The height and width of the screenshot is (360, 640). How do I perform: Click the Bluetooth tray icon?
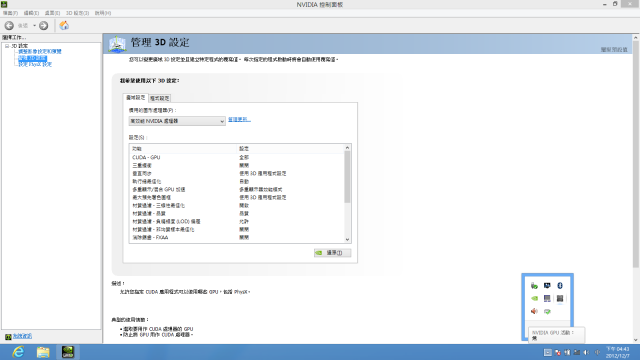[x=560, y=286]
